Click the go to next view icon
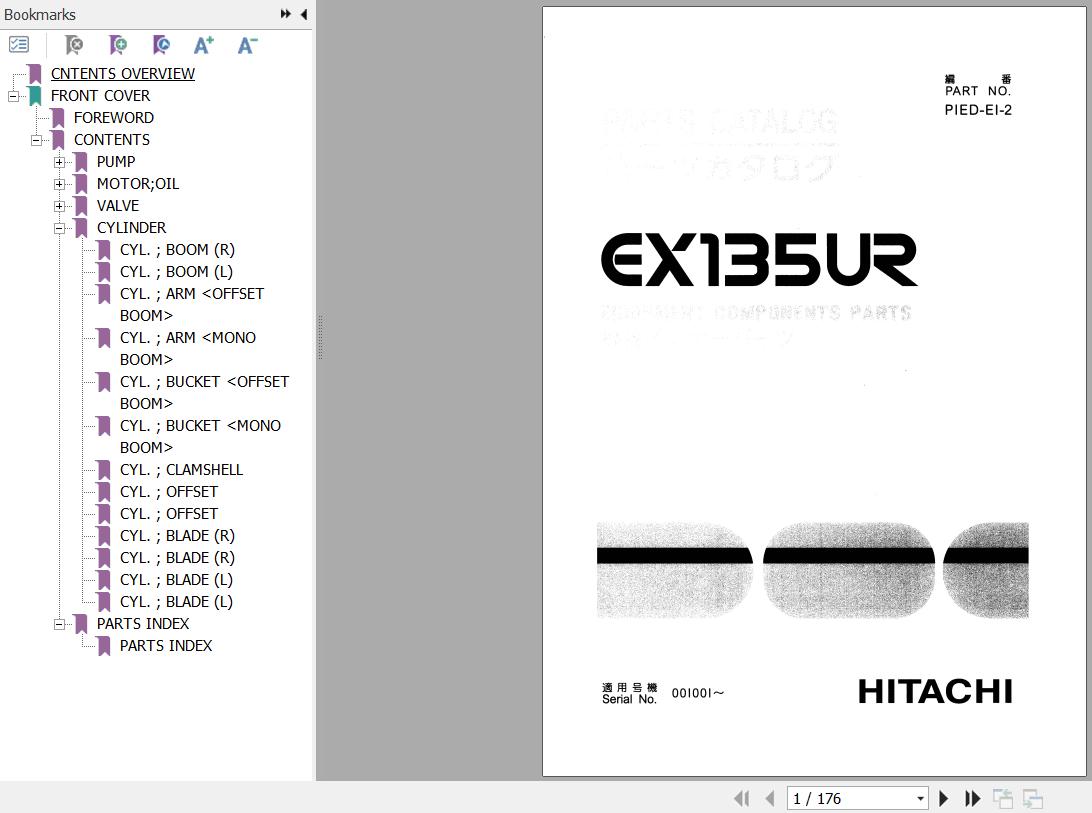Image resolution: width=1092 pixels, height=813 pixels. (x=1033, y=798)
